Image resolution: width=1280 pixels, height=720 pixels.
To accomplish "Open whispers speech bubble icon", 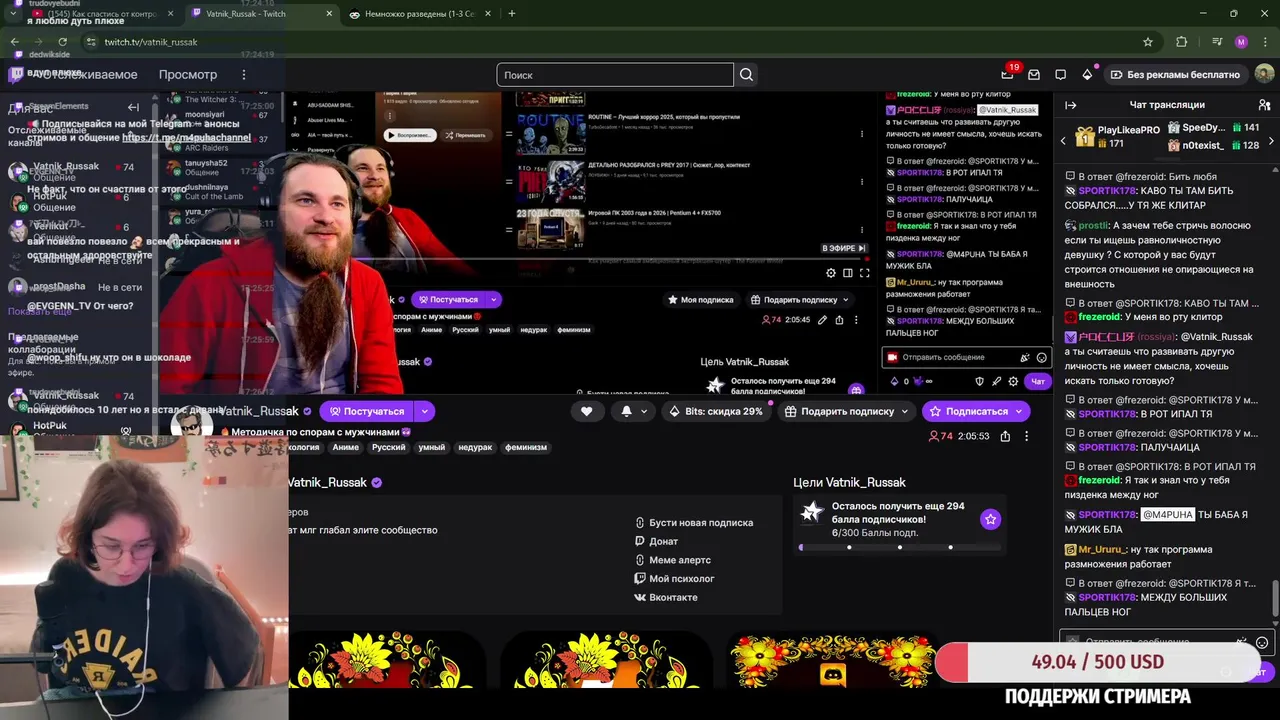I will click(x=1060, y=75).
